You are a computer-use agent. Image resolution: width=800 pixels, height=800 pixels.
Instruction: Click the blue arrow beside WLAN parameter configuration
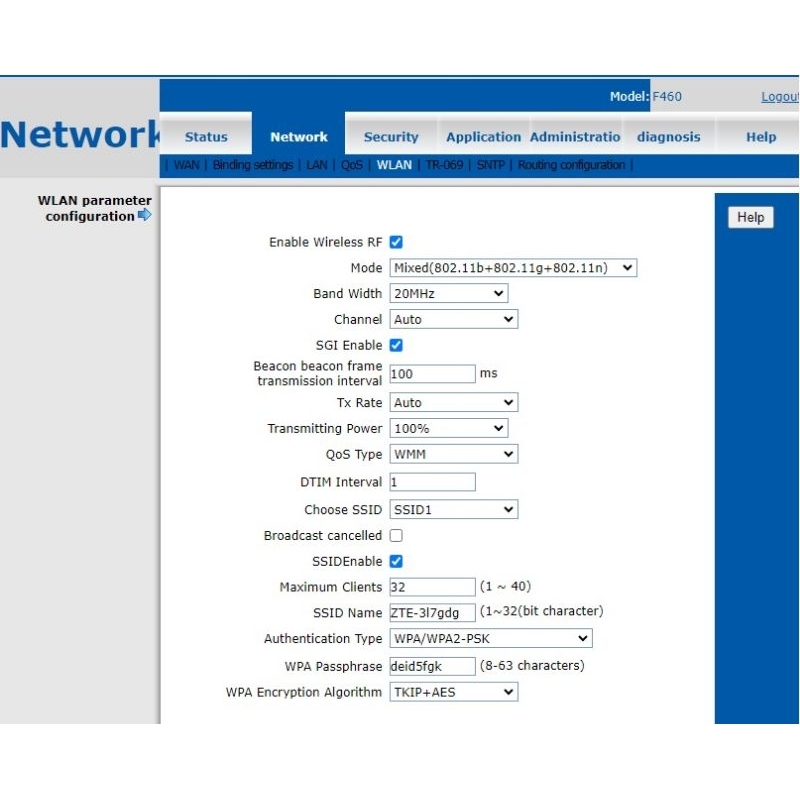[x=145, y=215]
